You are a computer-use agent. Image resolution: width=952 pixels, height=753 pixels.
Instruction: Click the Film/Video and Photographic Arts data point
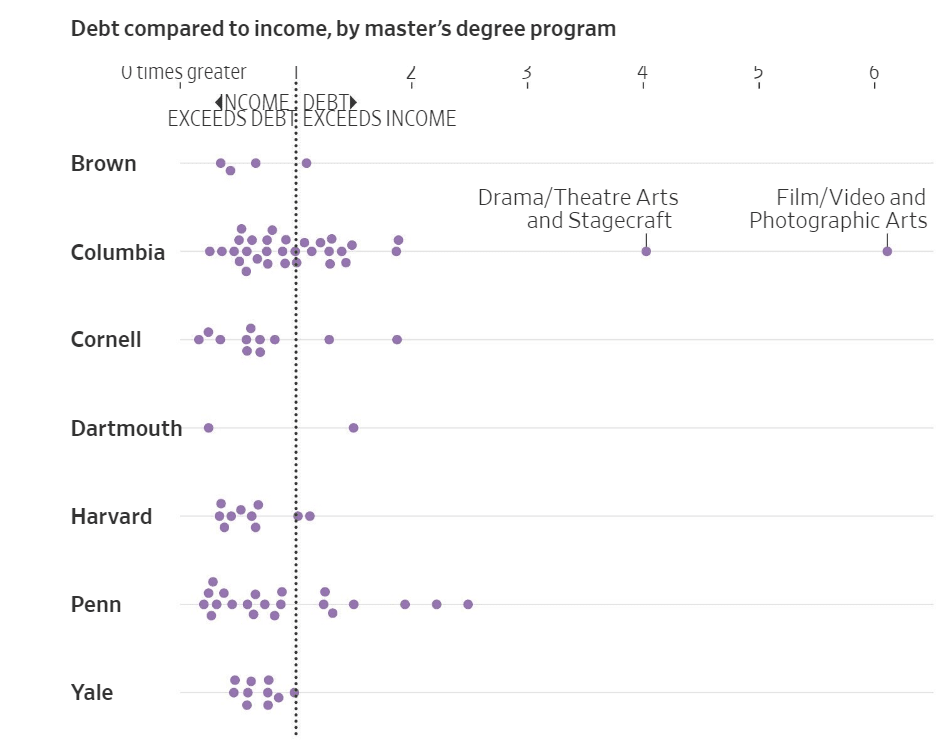[887, 251]
